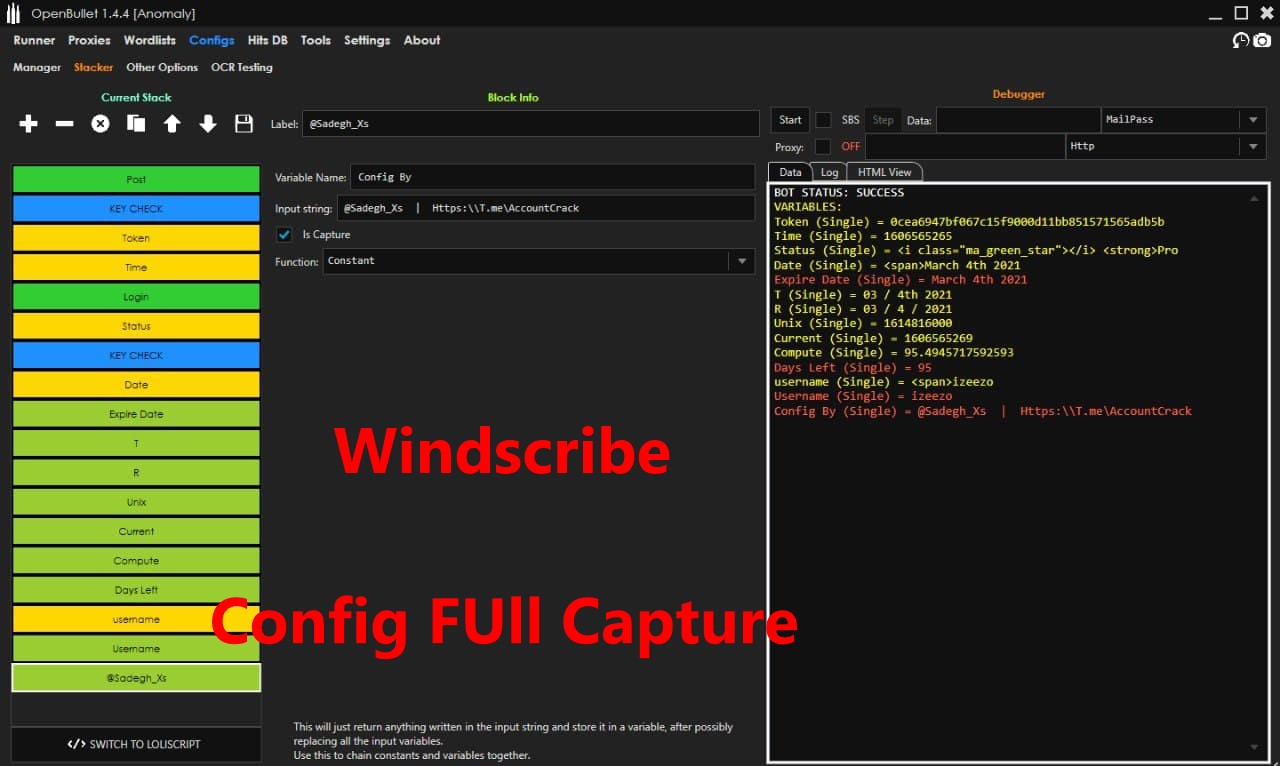Select the Date block
The image size is (1280, 766).
[136, 384]
